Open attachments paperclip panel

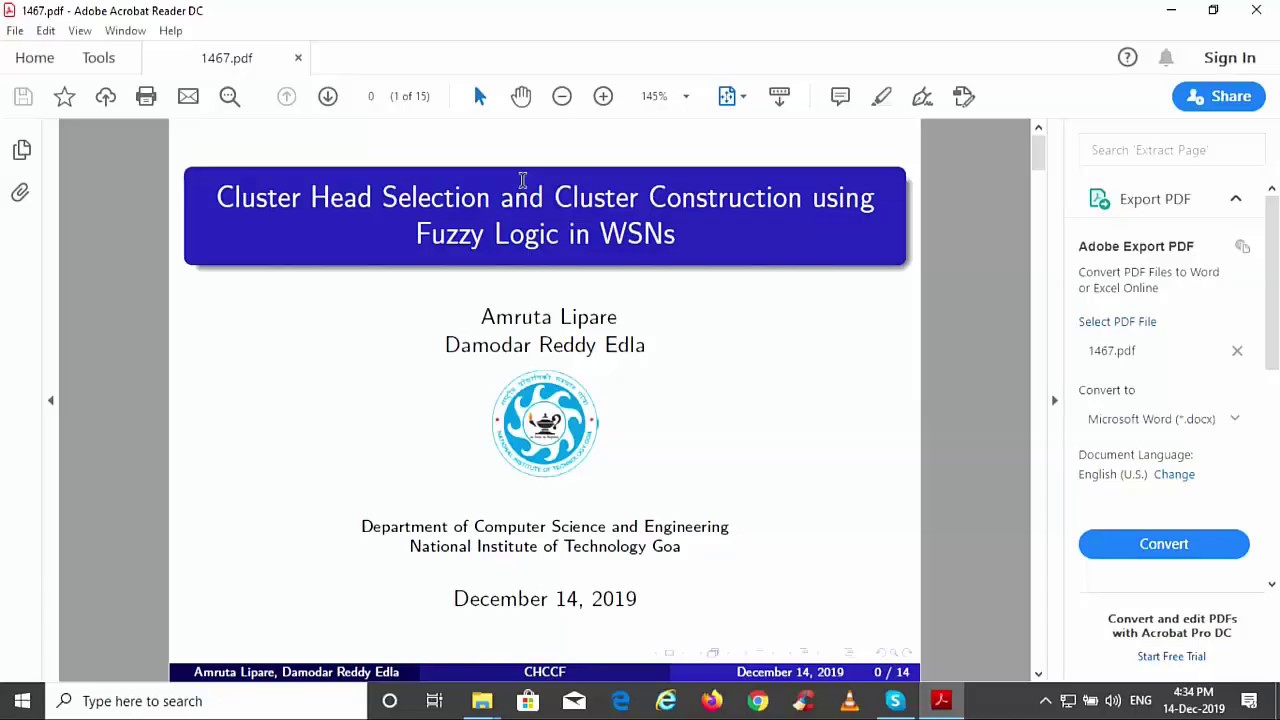[21, 192]
